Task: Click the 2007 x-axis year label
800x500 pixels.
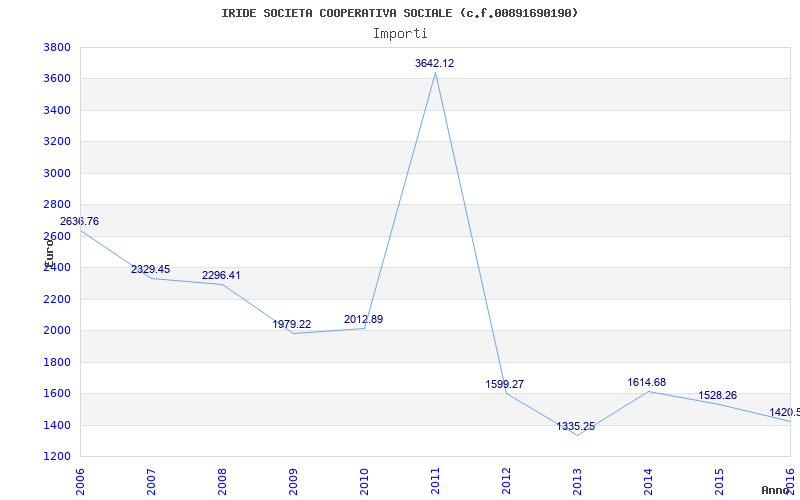Action: pyautogui.click(x=151, y=482)
